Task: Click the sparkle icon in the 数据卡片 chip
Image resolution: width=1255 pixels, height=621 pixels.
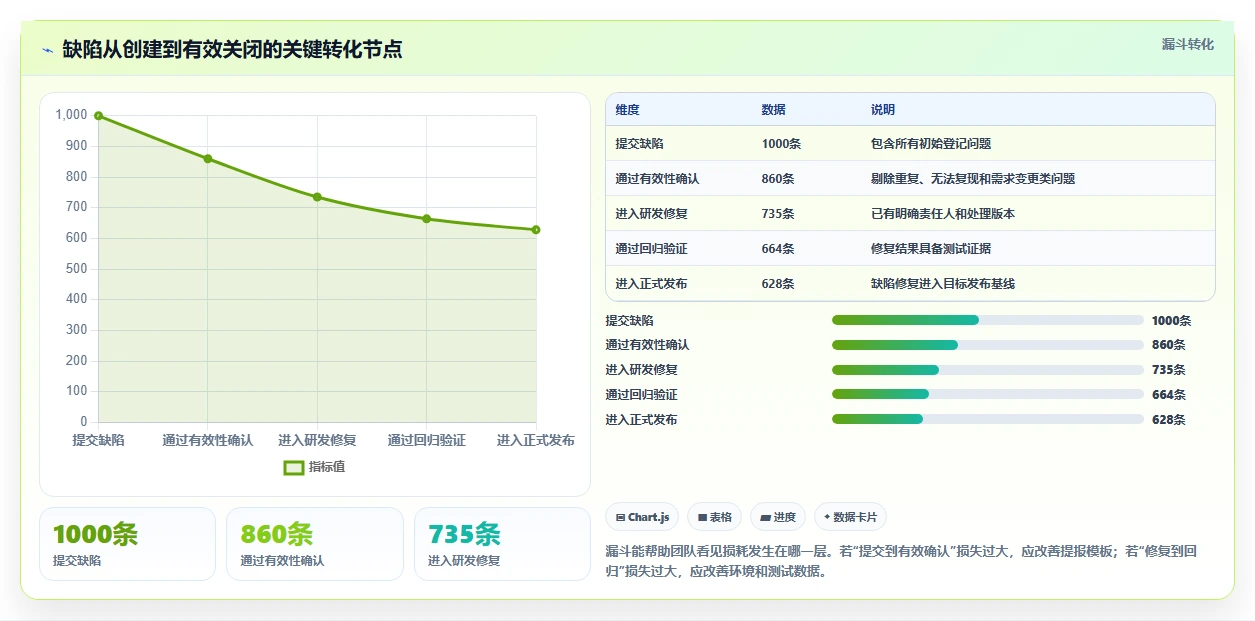Action: click(x=827, y=517)
